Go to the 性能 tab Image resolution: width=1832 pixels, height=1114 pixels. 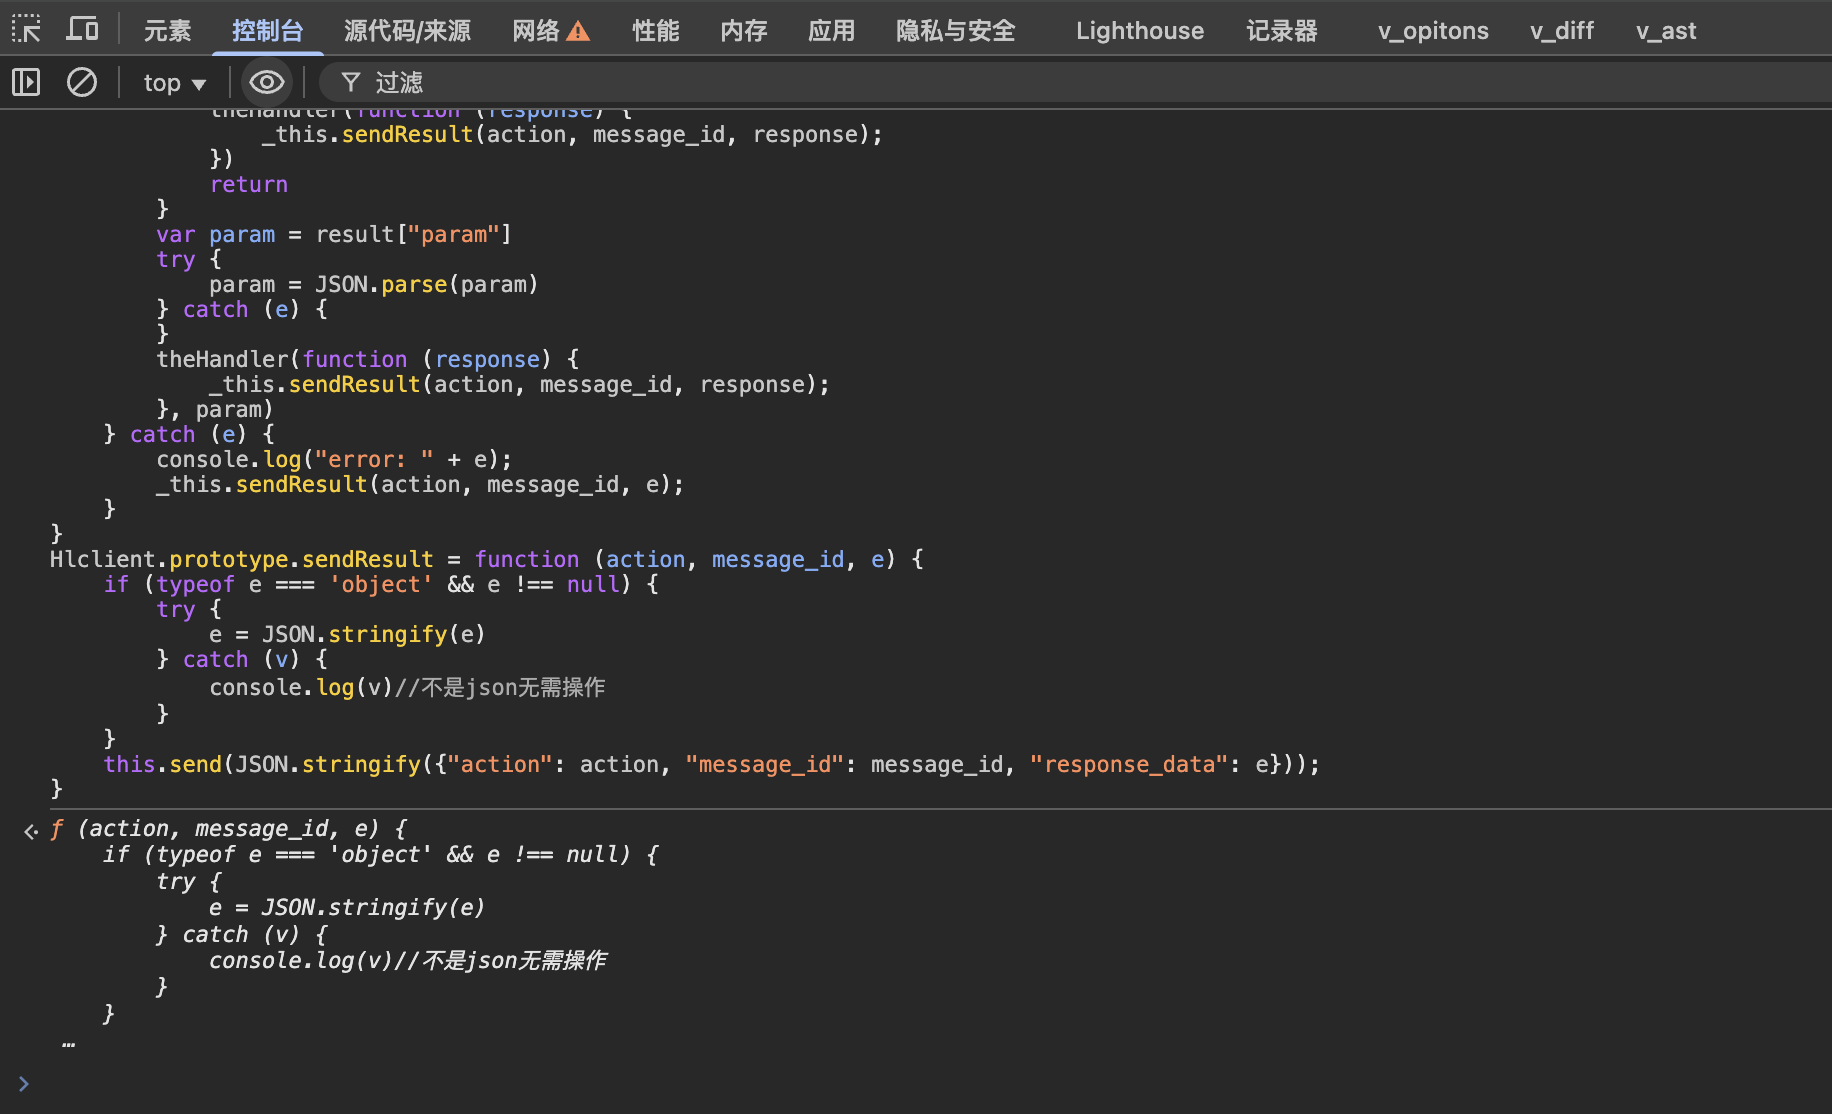(656, 31)
